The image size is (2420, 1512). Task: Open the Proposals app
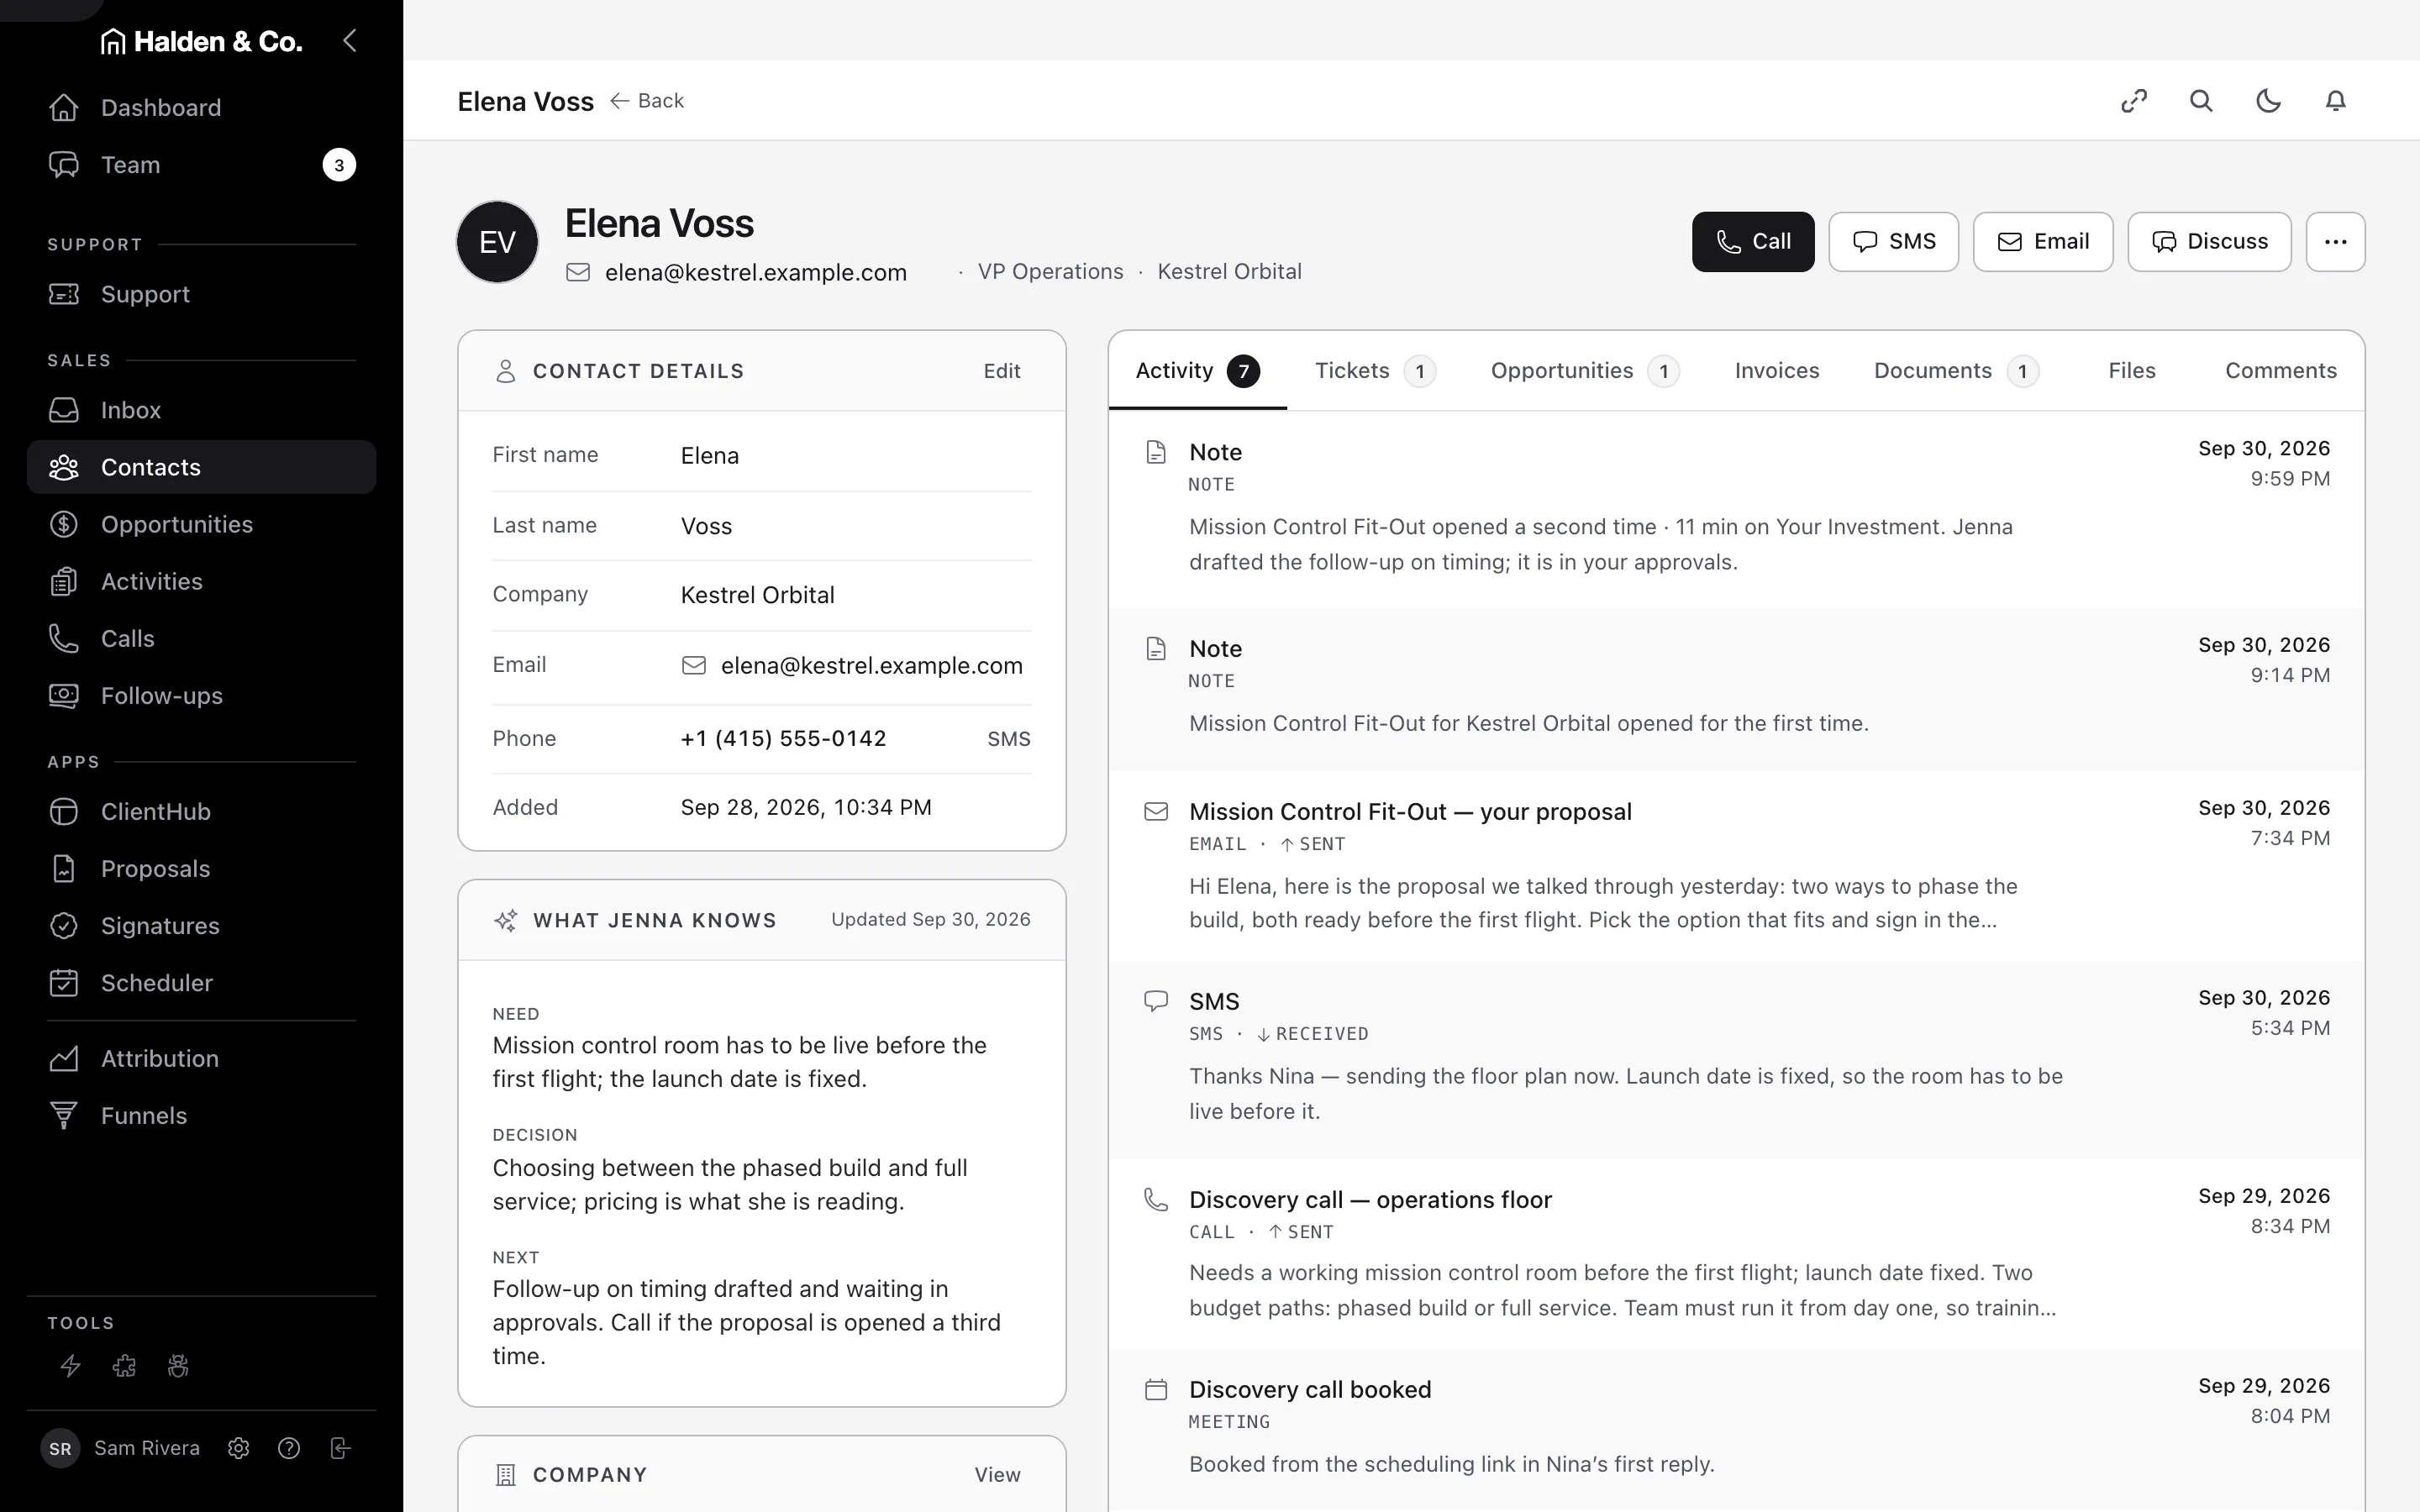201,868
